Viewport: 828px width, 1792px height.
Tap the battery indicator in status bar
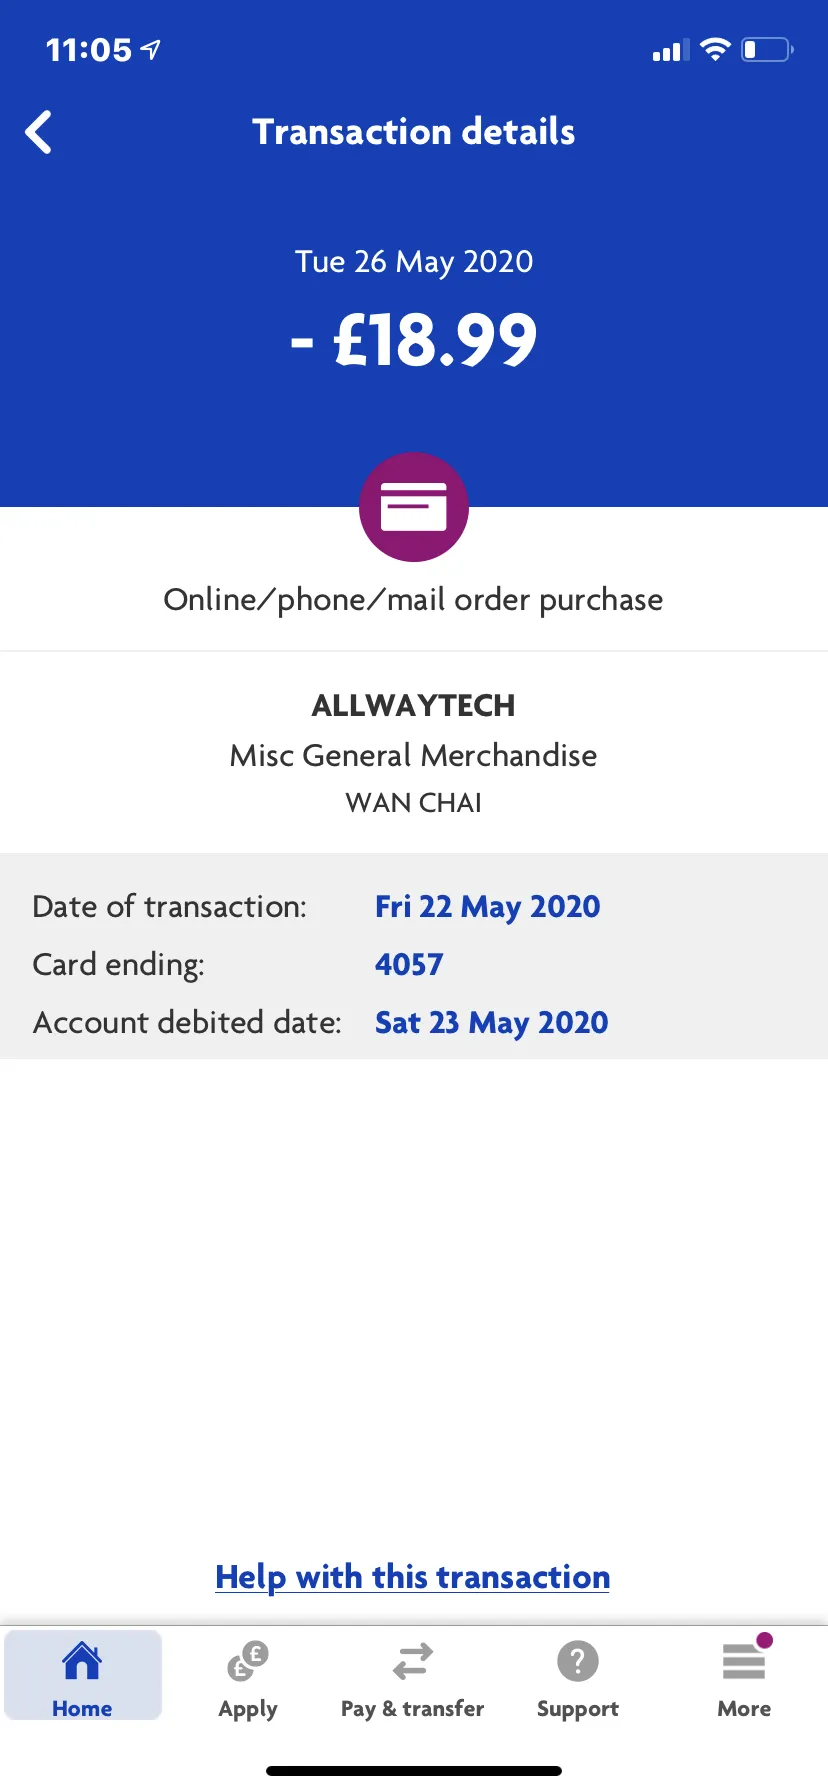[x=767, y=50]
